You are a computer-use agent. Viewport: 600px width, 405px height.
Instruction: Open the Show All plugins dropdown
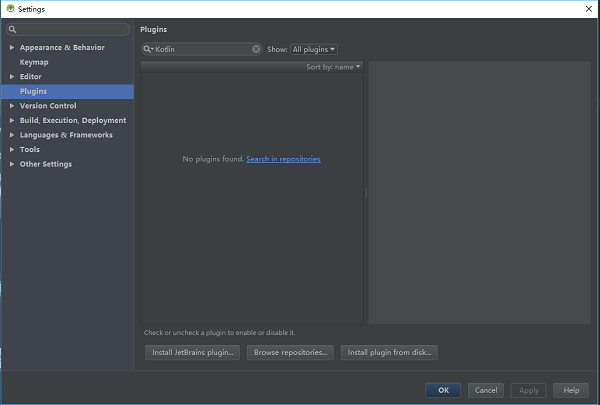313,49
